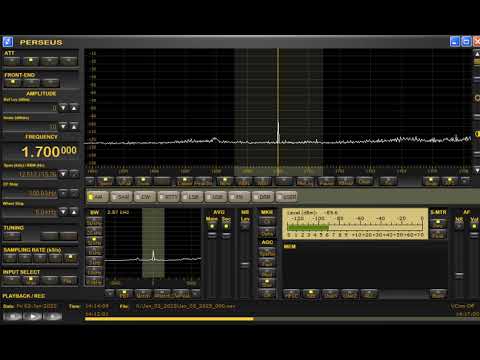Click the first TUNING button
The height and width of the screenshot is (360, 480).
click(12, 236)
